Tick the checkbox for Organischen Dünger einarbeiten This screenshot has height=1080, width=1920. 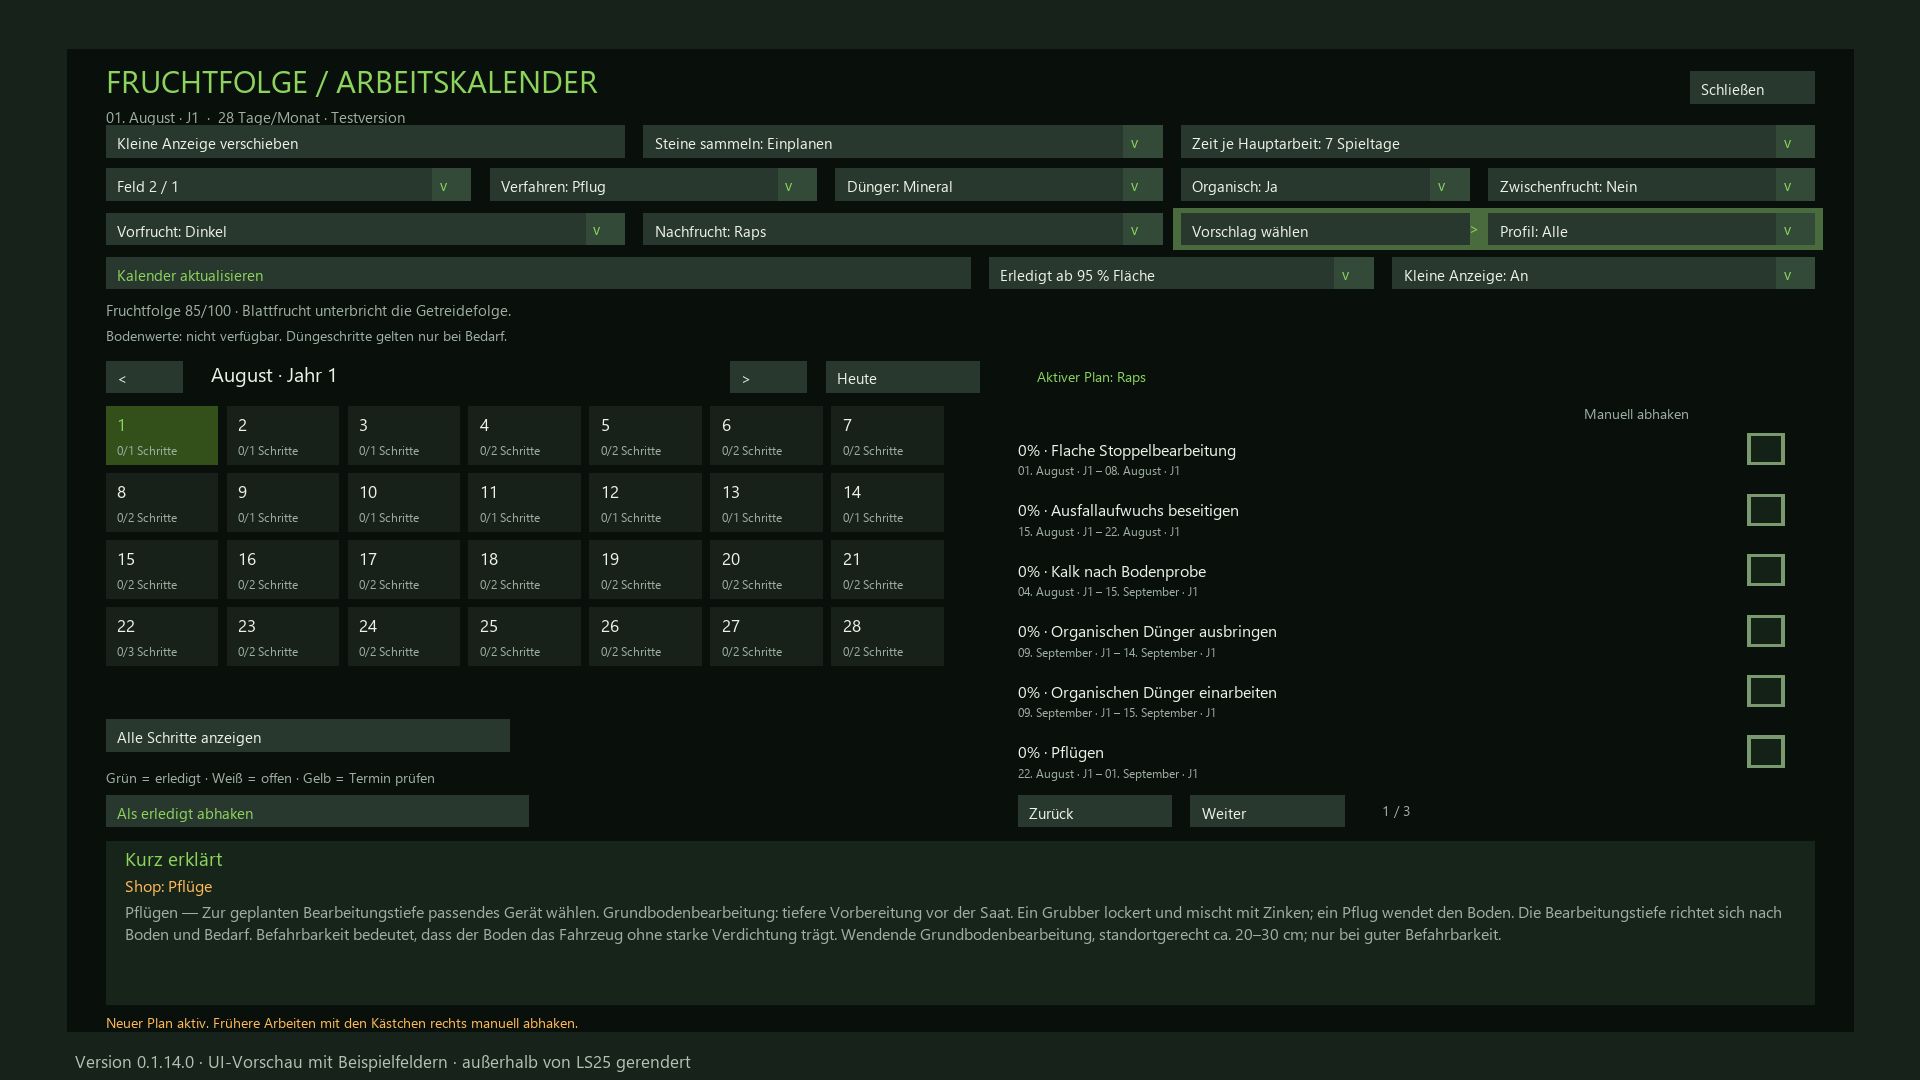(x=1765, y=691)
